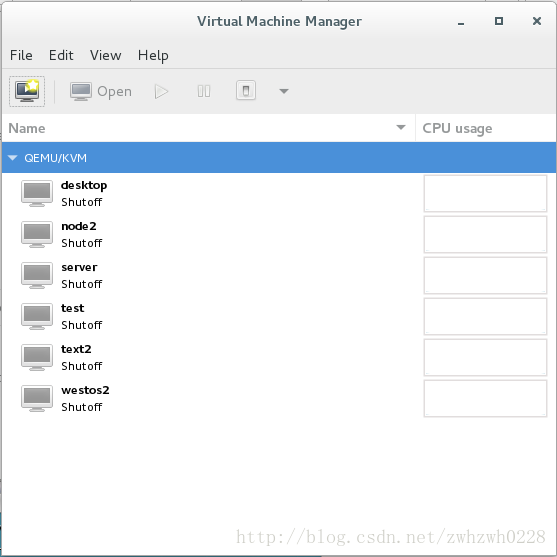Open the Edit menu

point(61,55)
